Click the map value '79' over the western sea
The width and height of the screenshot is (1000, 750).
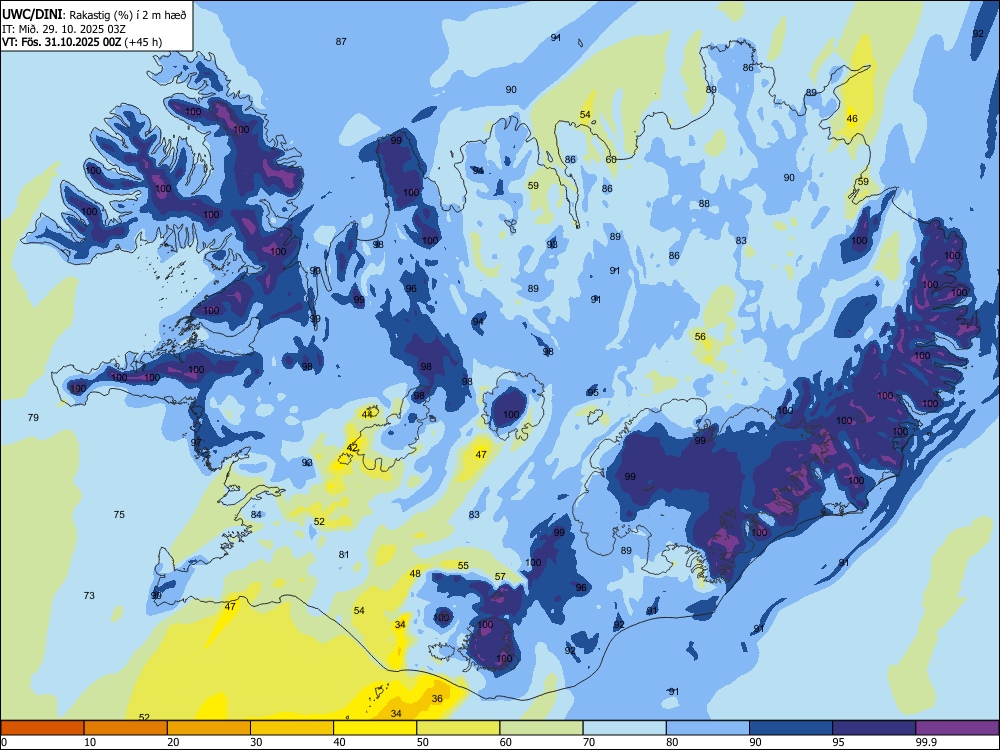33,418
